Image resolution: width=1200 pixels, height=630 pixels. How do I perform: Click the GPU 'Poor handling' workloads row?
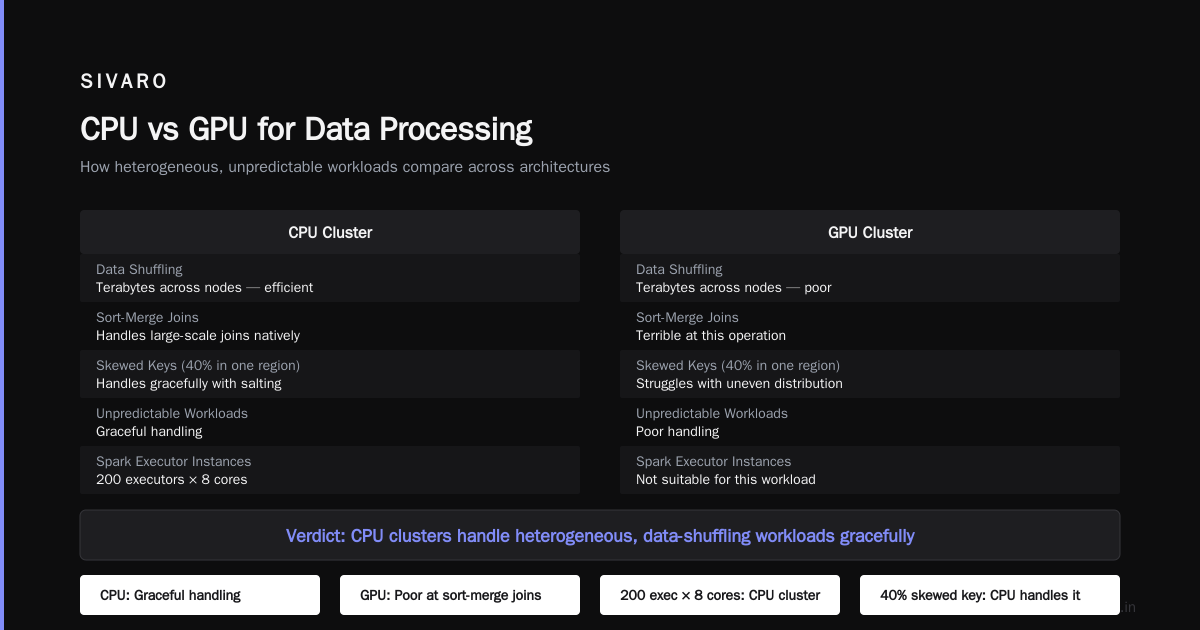click(870, 422)
